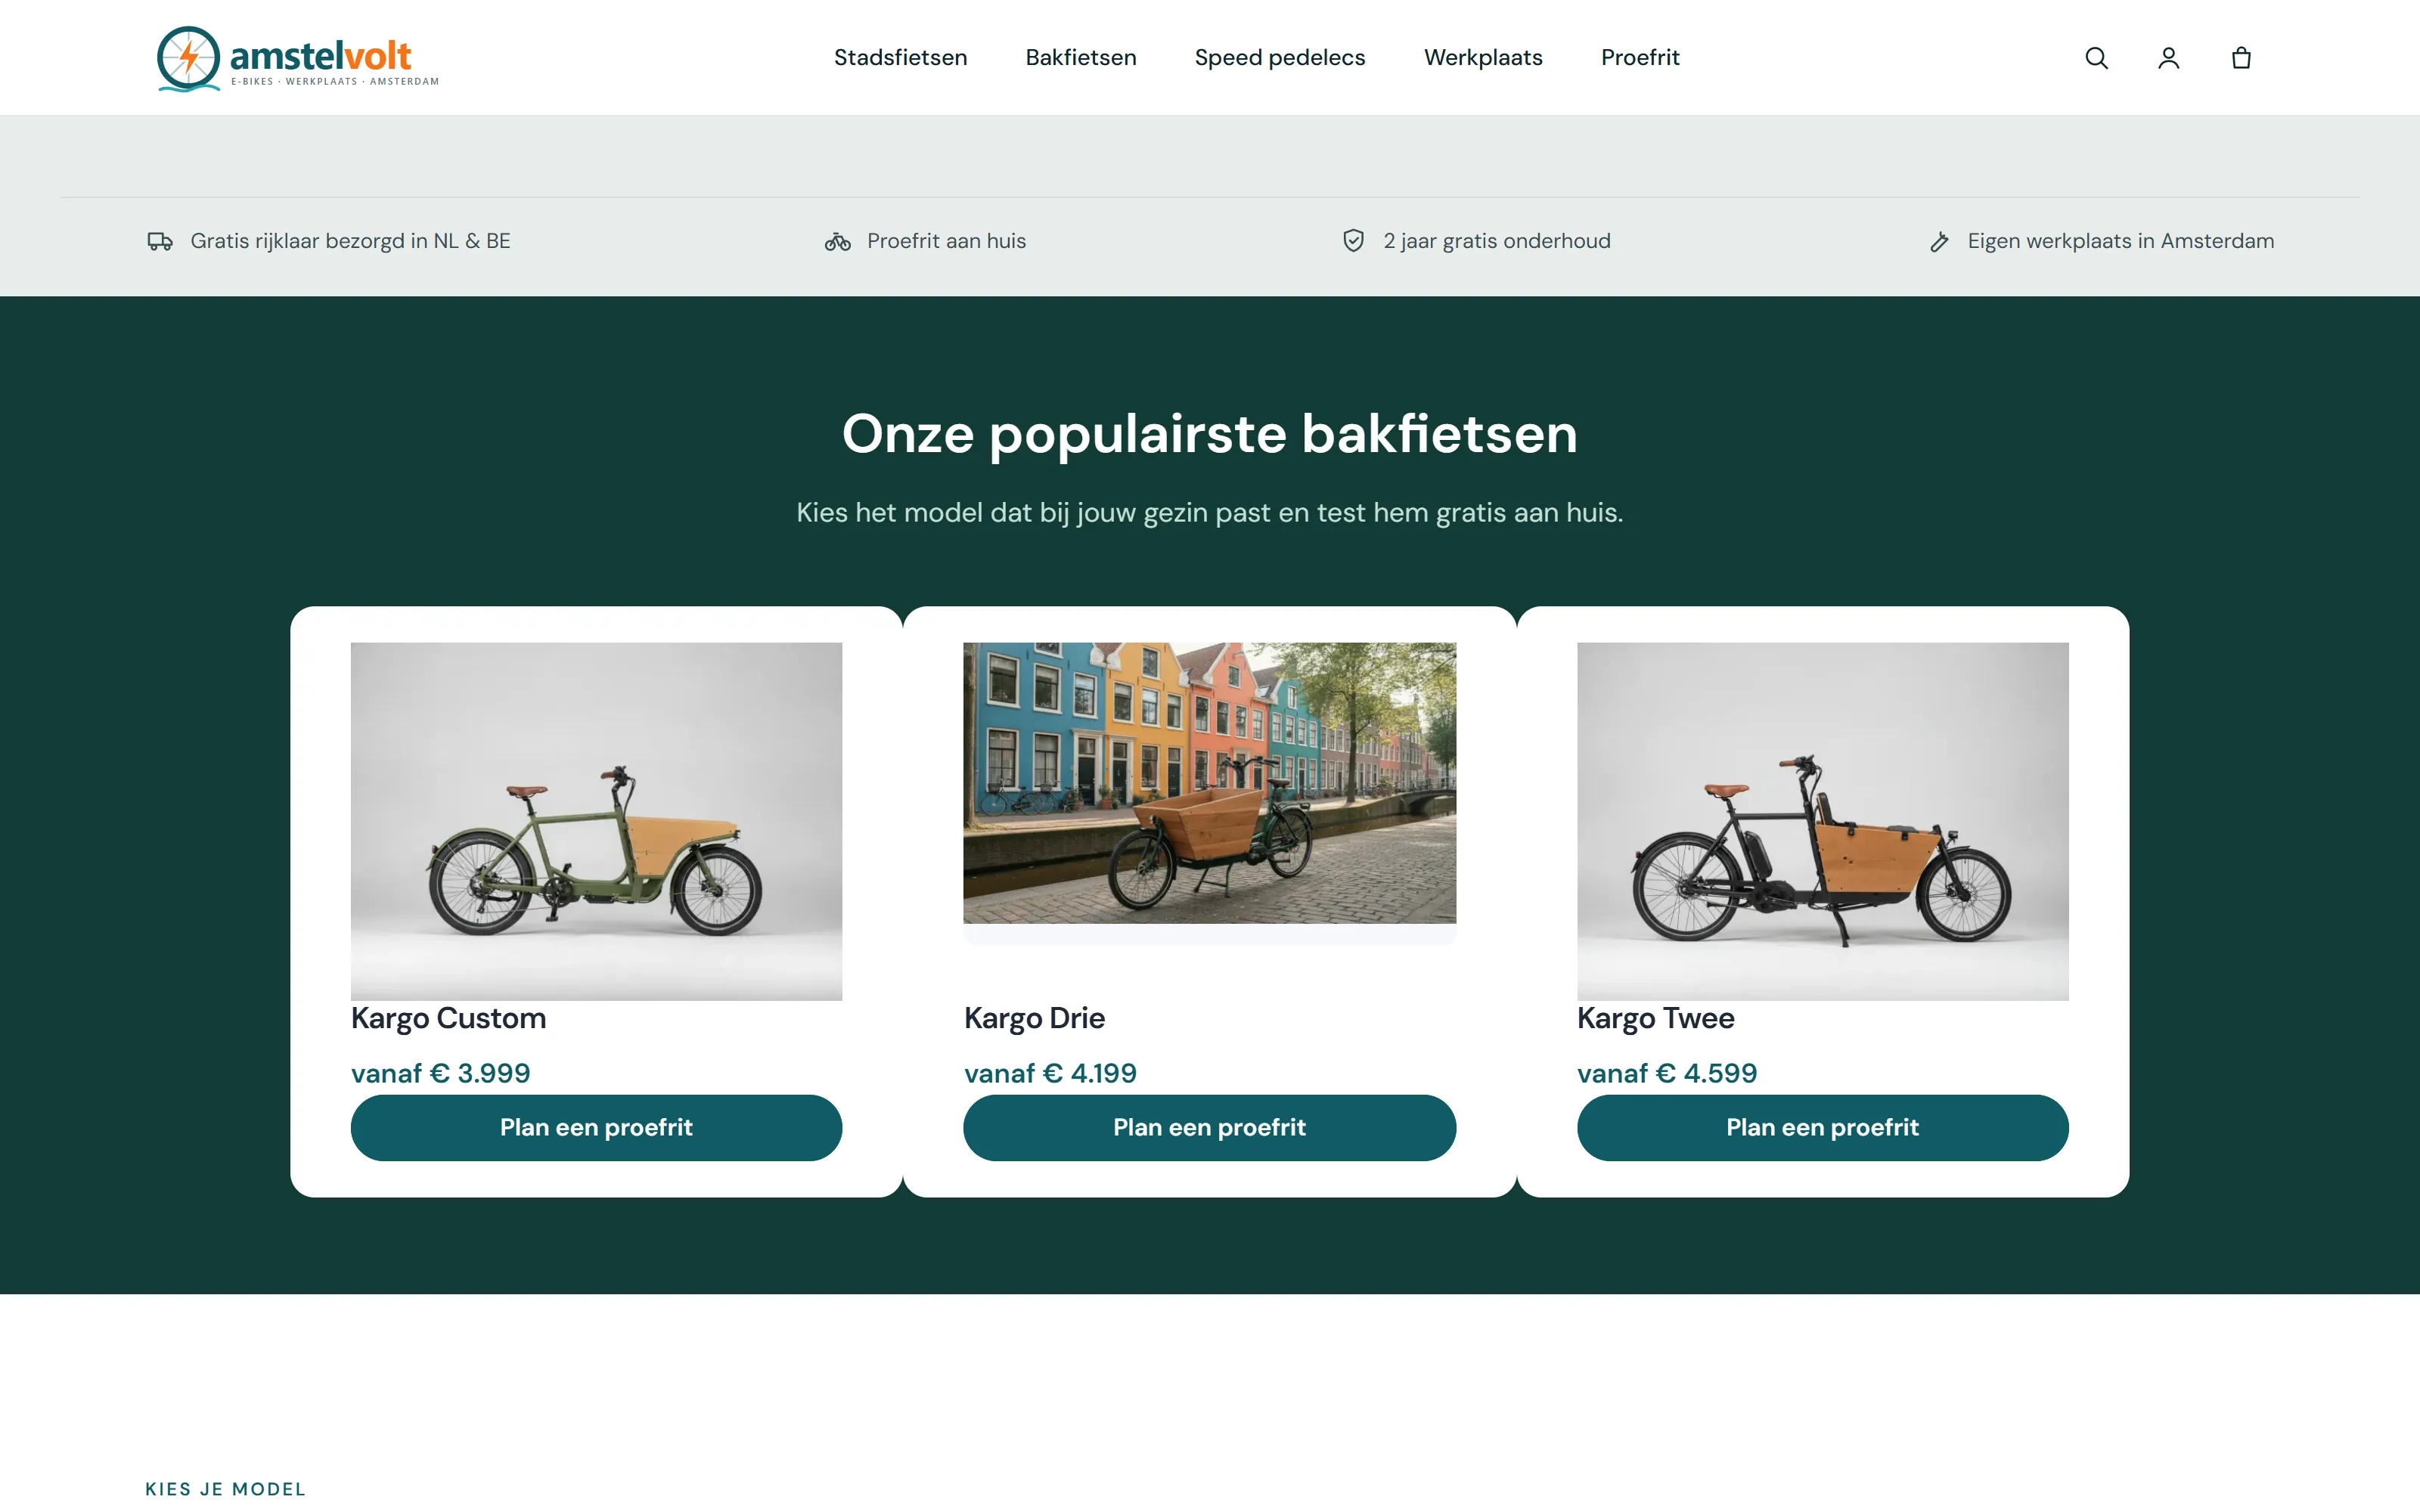Click Eigen werkplaats in Amsterdam text
Image resolution: width=2420 pixels, height=1512 pixels.
tap(2120, 241)
